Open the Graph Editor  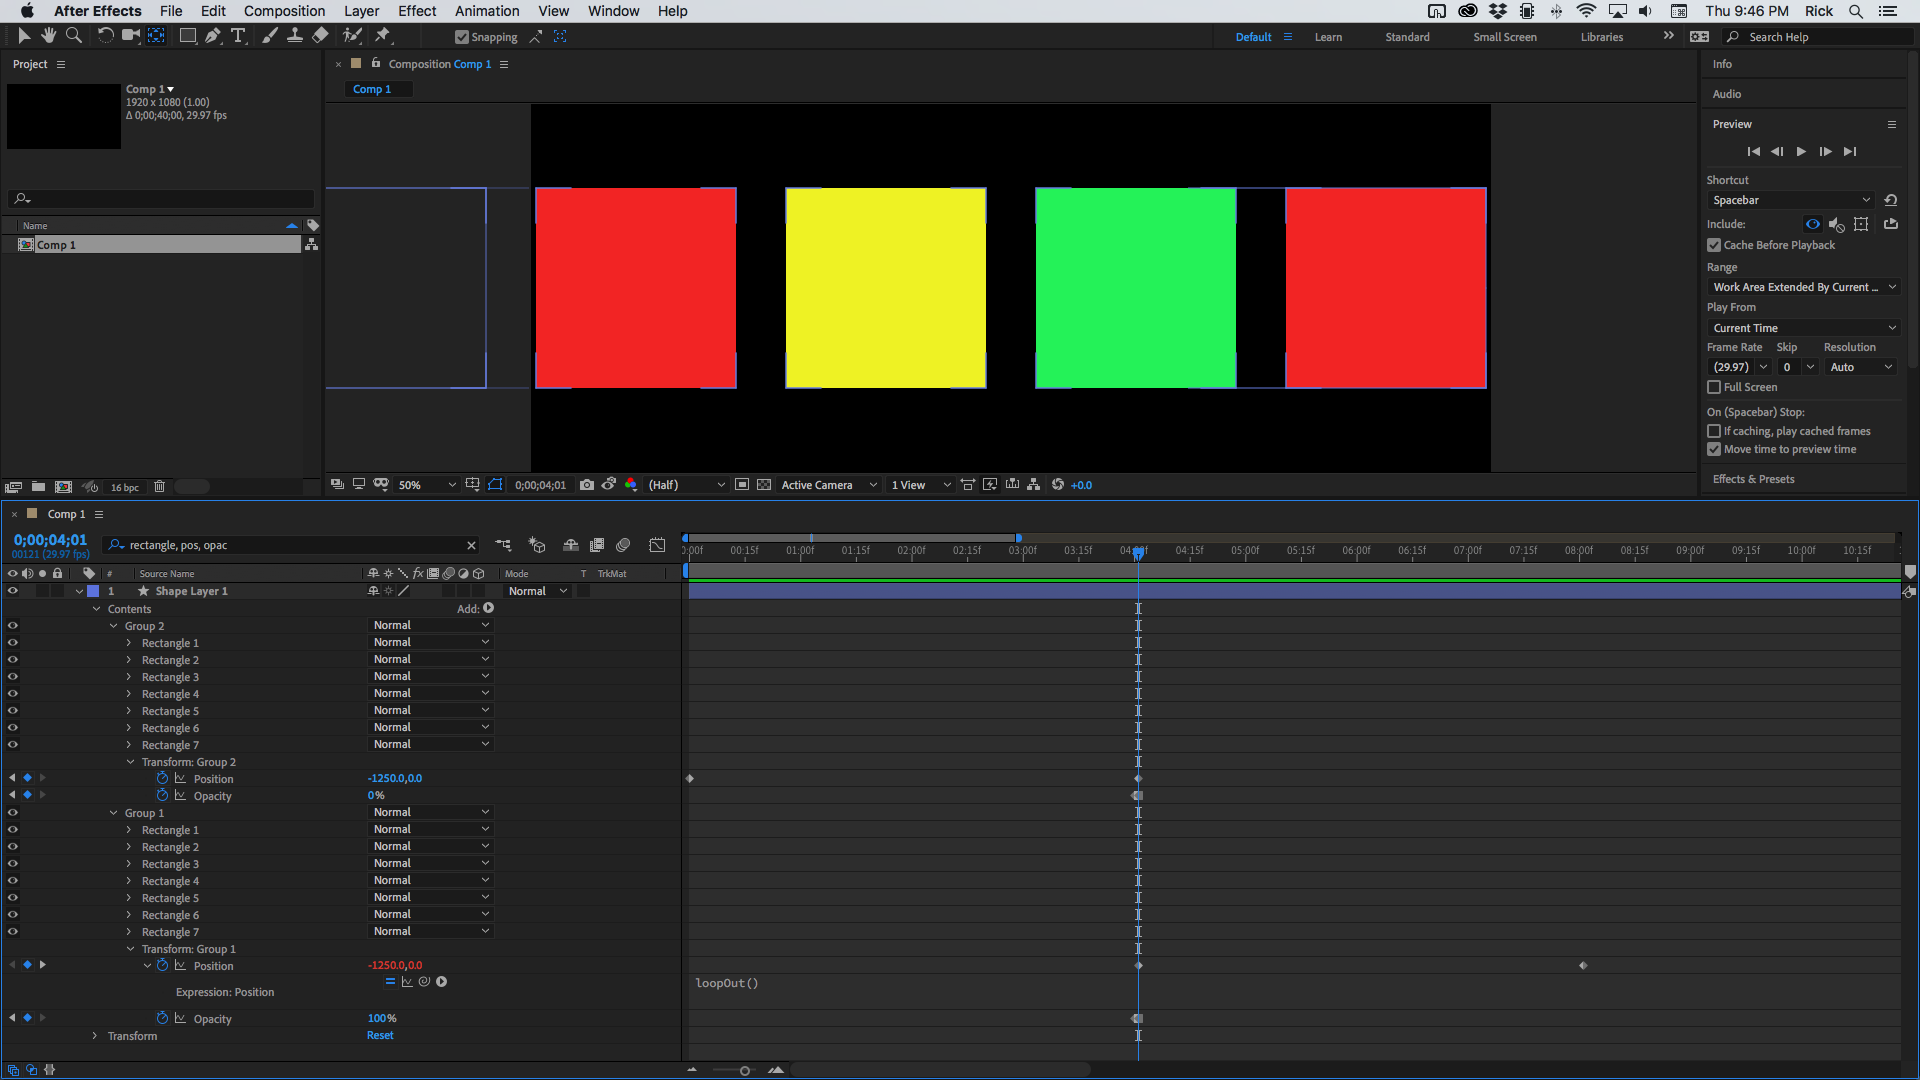[658, 546]
